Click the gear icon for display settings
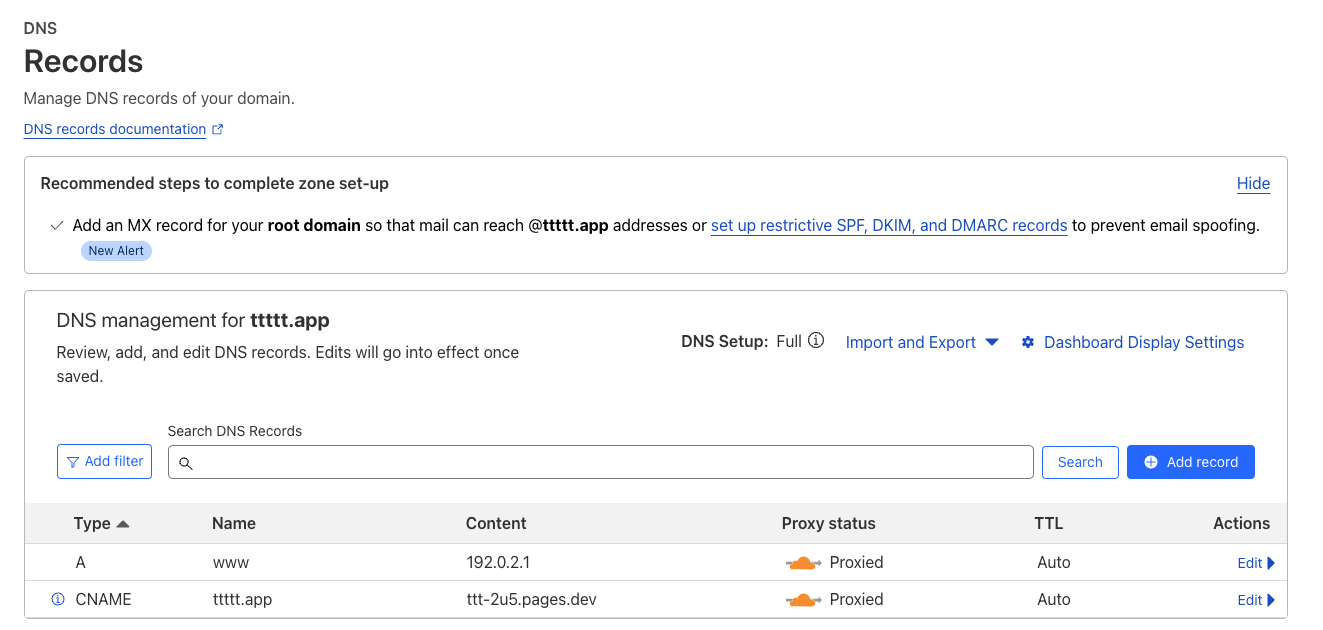The image size is (1323, 630). 1028,342
